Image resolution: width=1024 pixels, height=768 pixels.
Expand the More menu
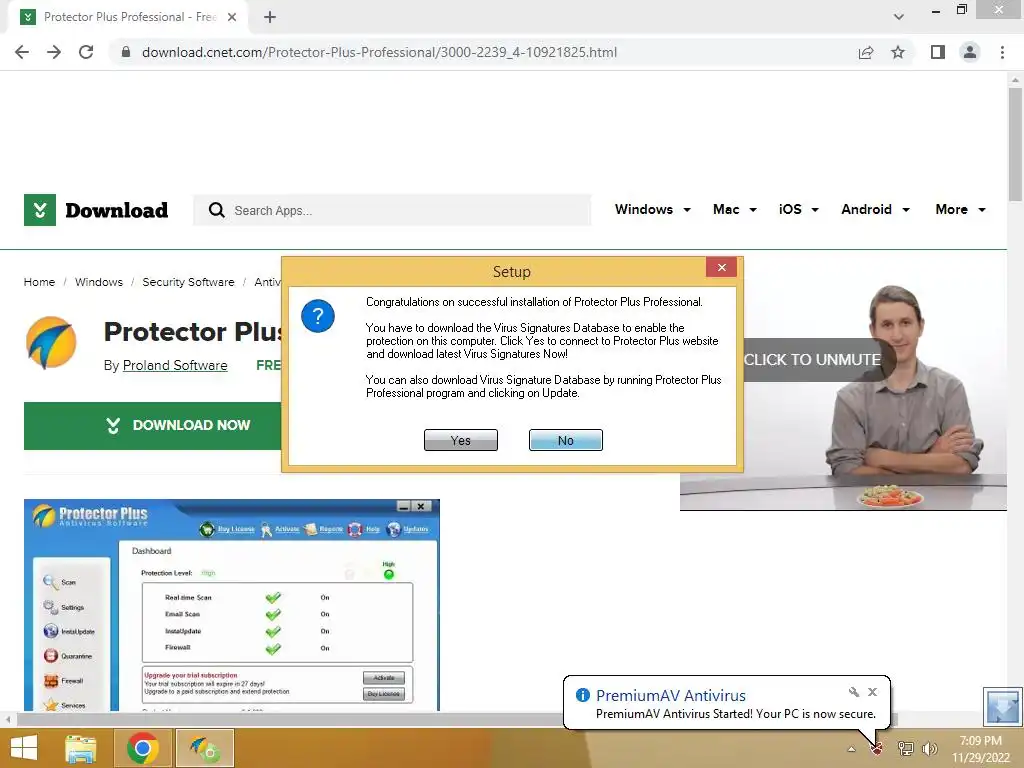960,210
